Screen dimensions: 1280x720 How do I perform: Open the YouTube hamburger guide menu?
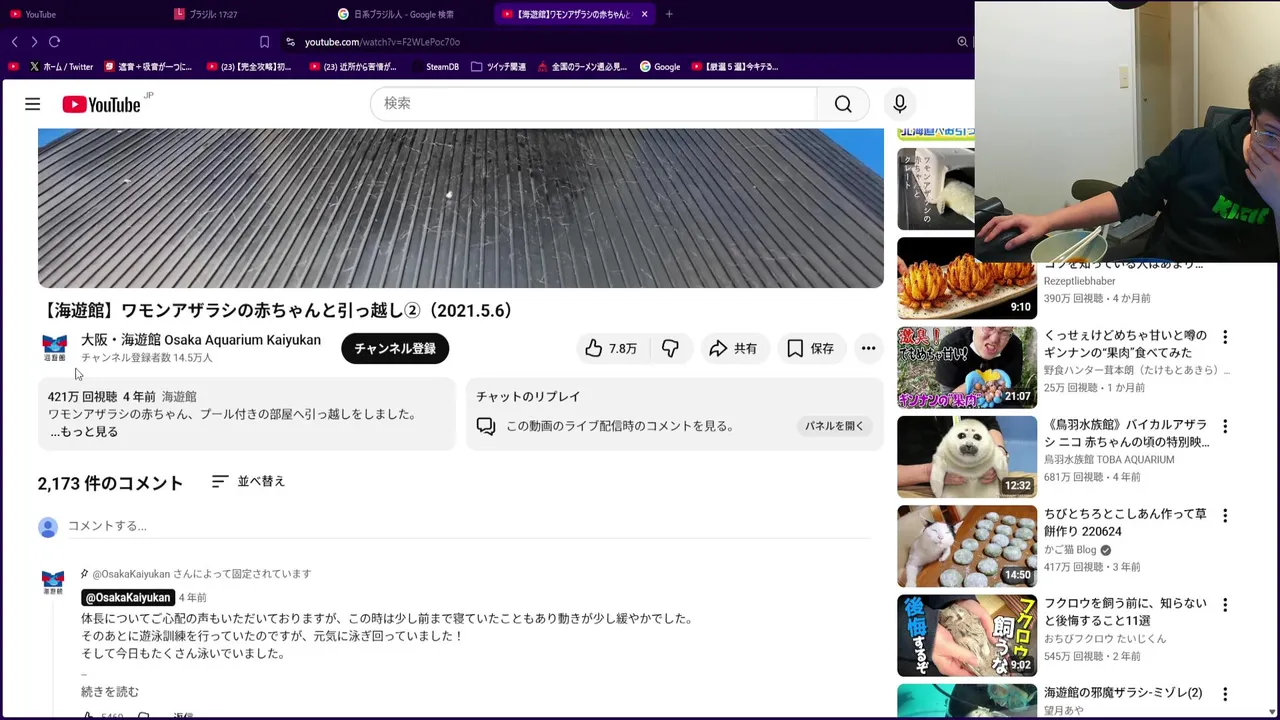point(32,104)
